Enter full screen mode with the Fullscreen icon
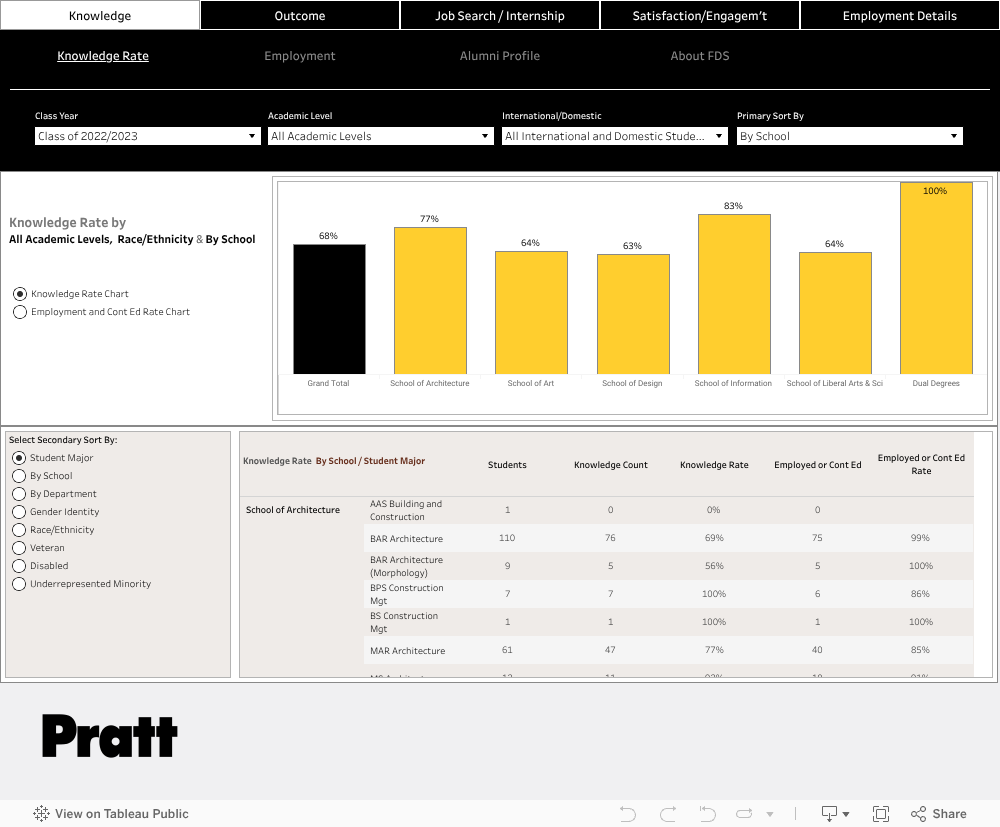The width and height of the screenshot is (1000, 827). [x=881, y=814]
